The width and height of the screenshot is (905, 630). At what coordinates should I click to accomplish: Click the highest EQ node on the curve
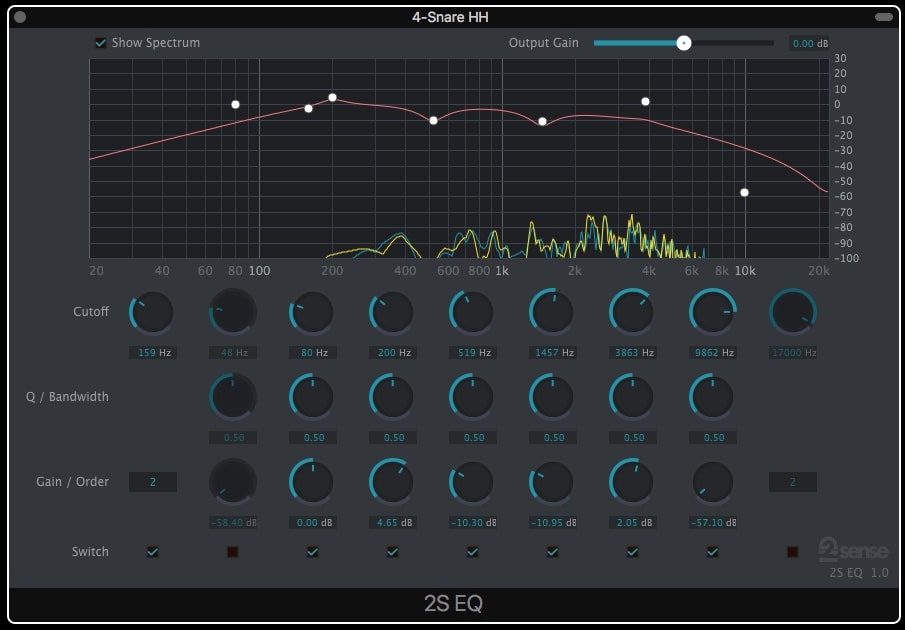click(332, 97)
